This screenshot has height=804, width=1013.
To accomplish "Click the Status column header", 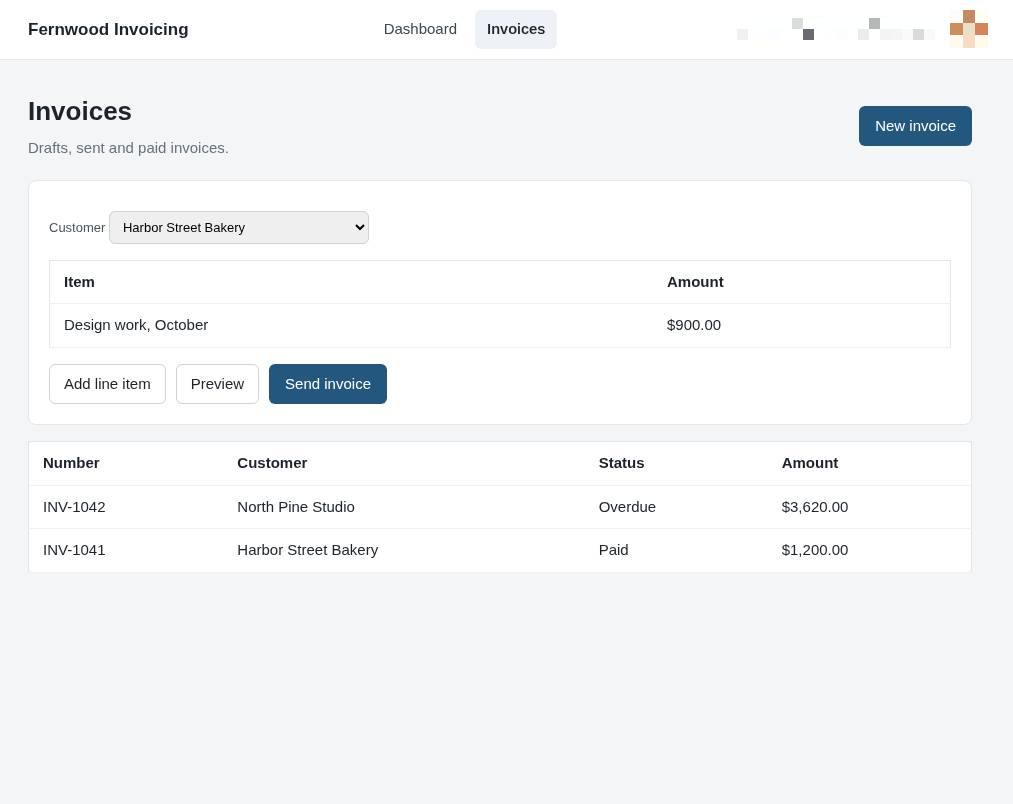I will 621,463.
